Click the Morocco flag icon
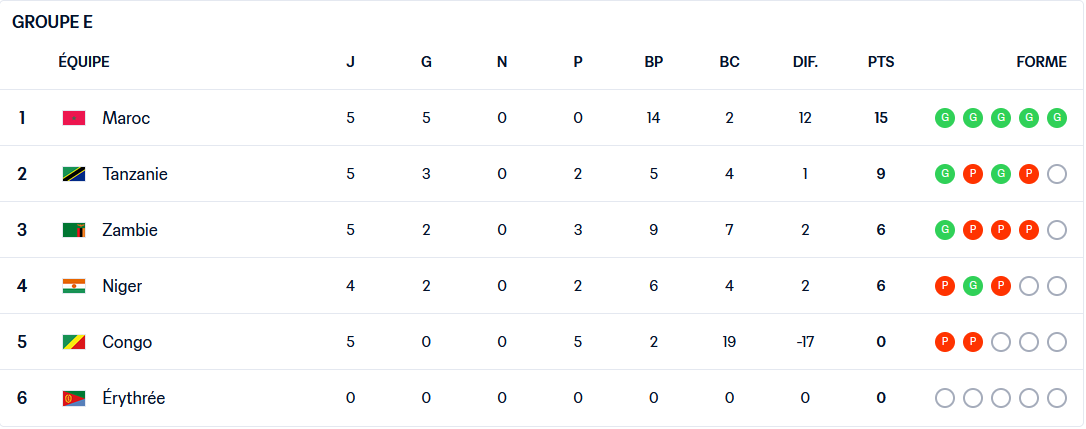The width and height of the screenshot is (1086, 429). (73, 118)
